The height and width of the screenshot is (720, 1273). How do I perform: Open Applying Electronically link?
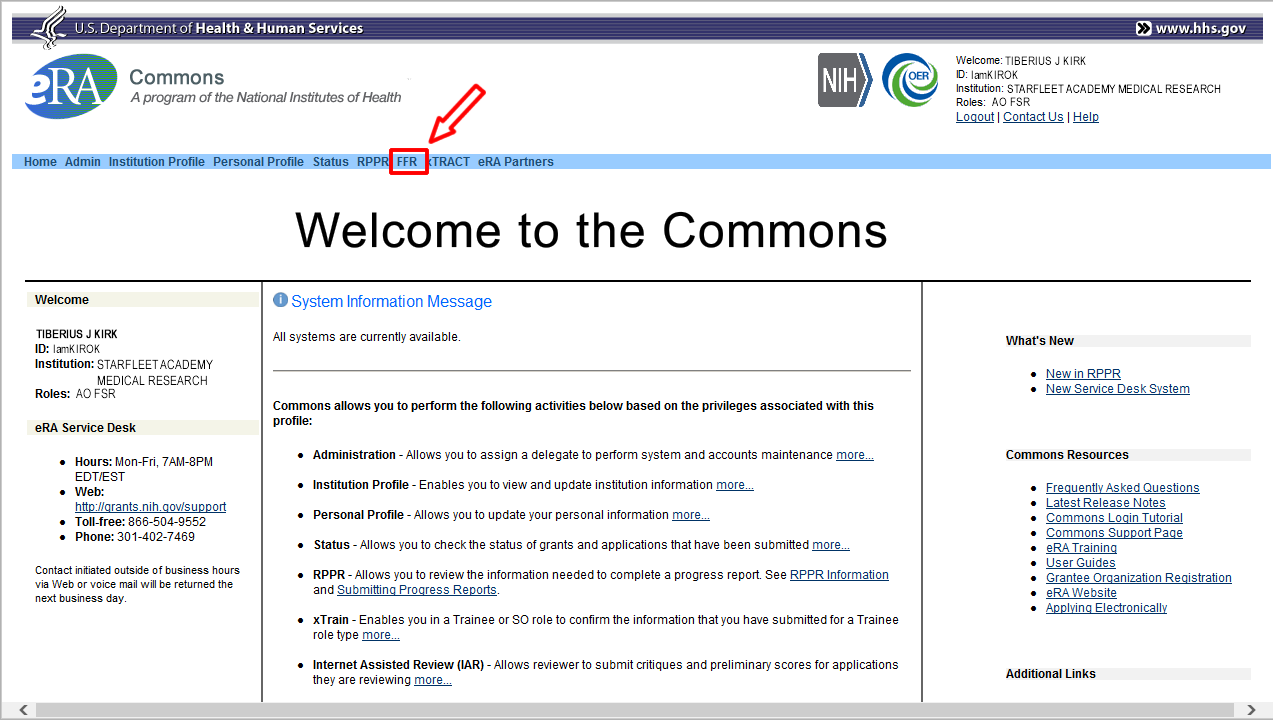(x=1106, y=608)
